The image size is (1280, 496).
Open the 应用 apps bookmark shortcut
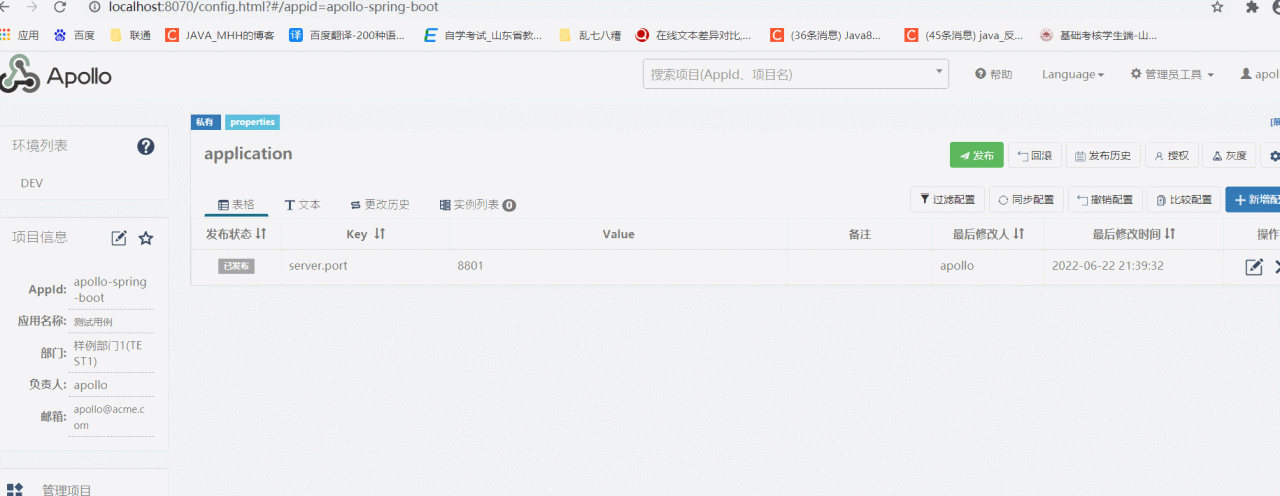click(20, 35)
